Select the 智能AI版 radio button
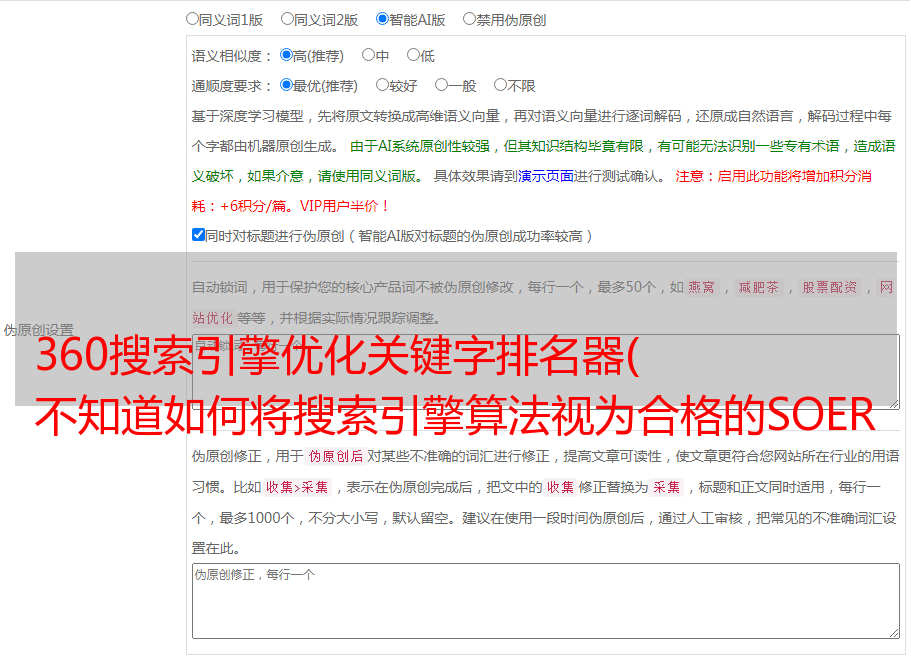Screen dimensions: 911x658 [382, 19]
